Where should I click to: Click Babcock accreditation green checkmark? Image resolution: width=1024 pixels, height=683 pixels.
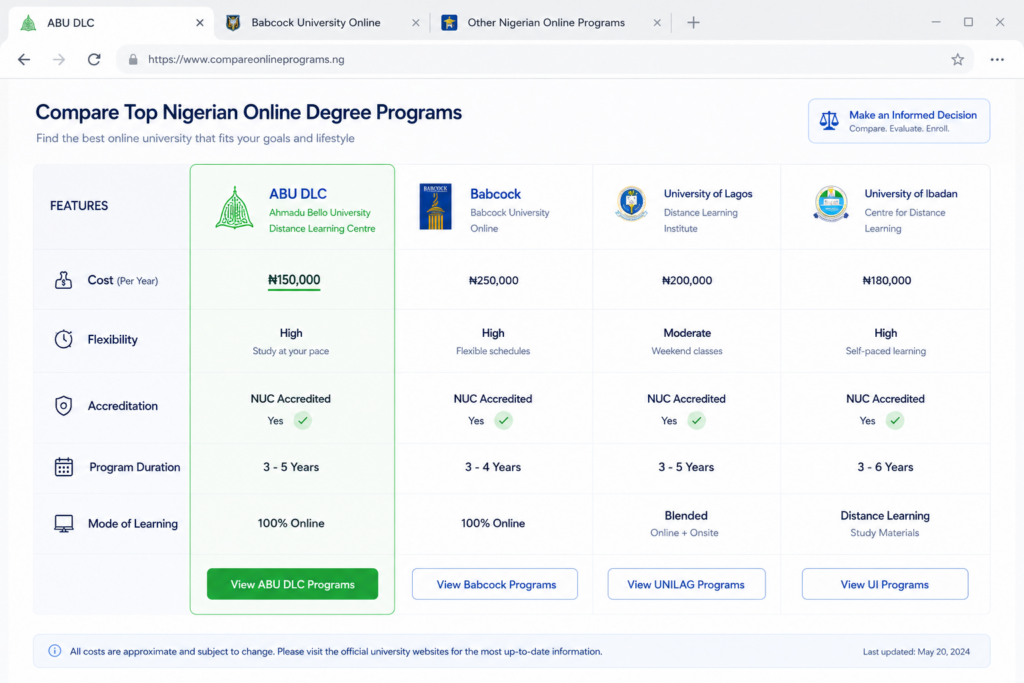click(x=503, y=421)
